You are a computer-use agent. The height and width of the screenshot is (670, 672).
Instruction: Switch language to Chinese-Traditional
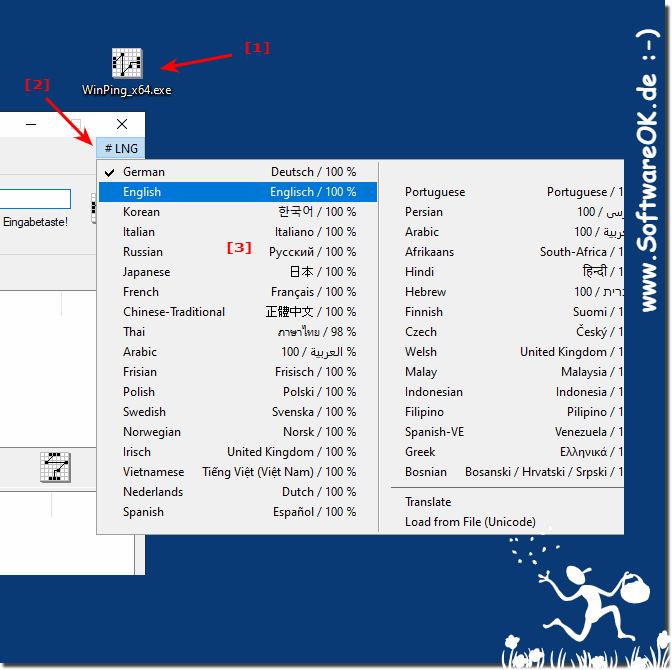(x=238, y=312)
